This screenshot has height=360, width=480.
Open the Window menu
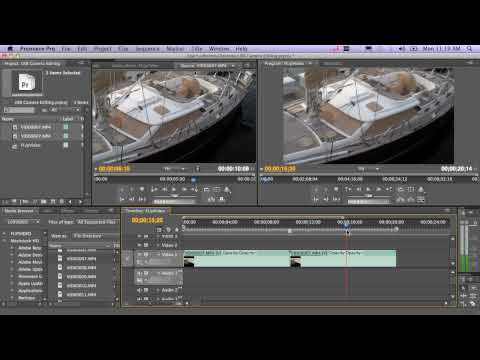tap(219, 49)
